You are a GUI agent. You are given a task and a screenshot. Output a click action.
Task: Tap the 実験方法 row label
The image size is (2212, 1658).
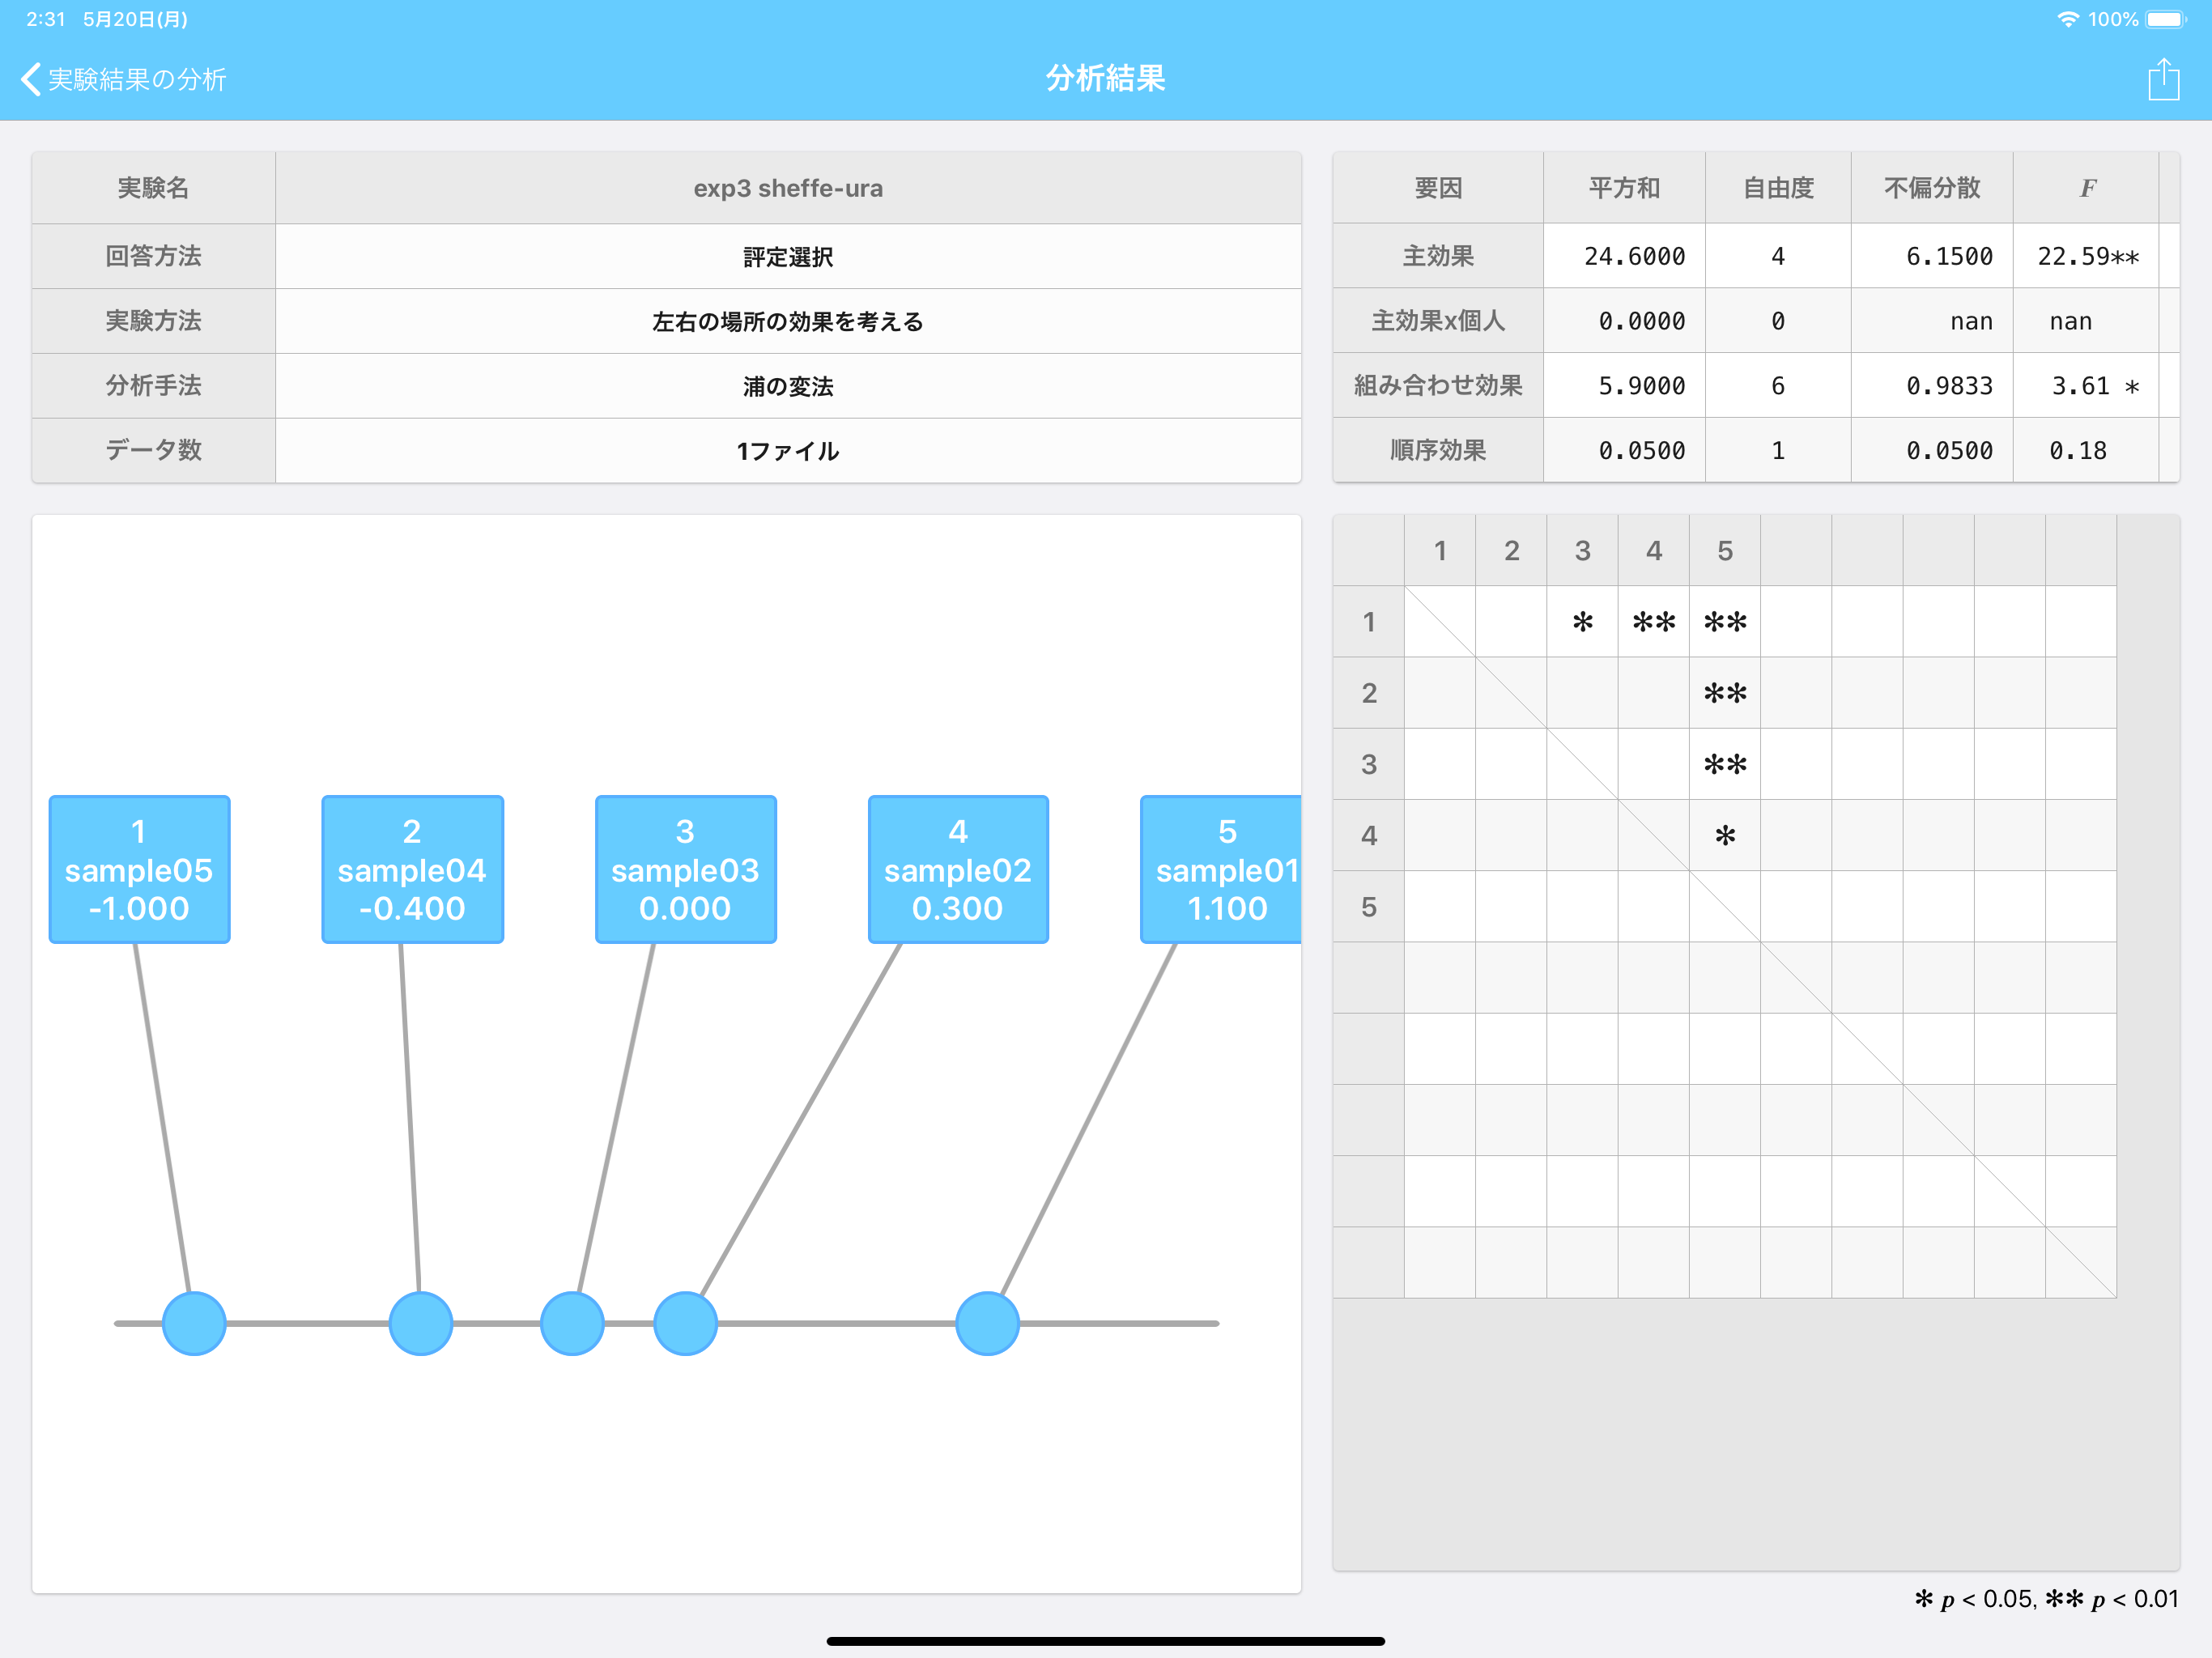tap(153, 321)
